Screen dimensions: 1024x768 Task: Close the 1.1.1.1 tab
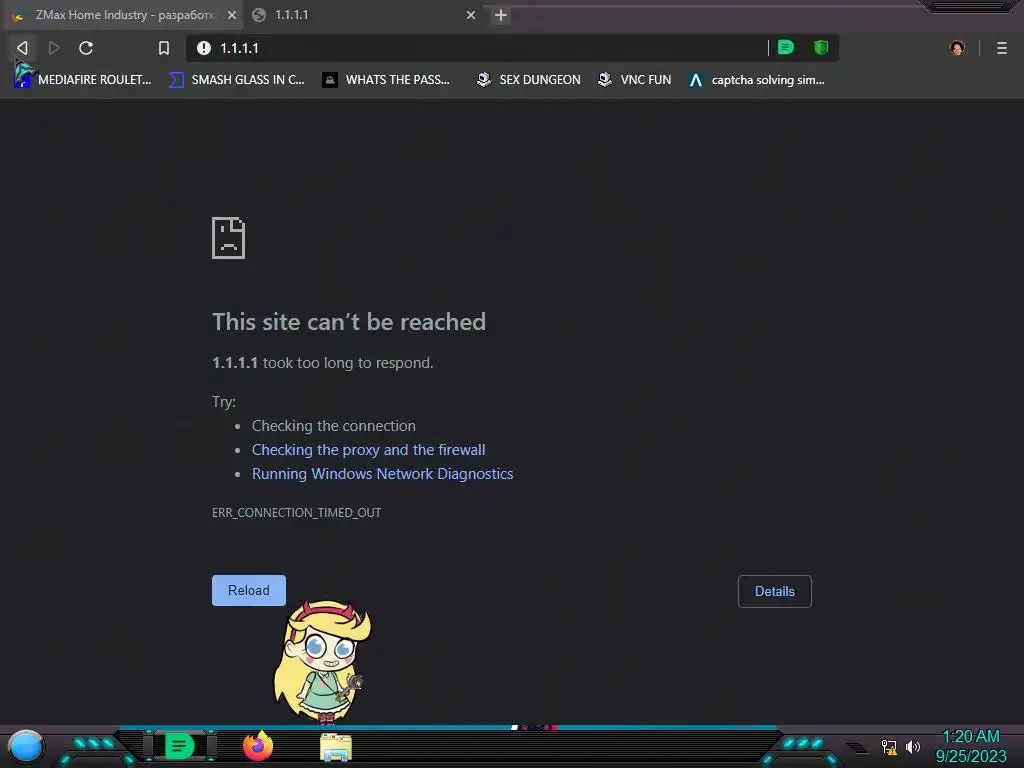point(471,15)
